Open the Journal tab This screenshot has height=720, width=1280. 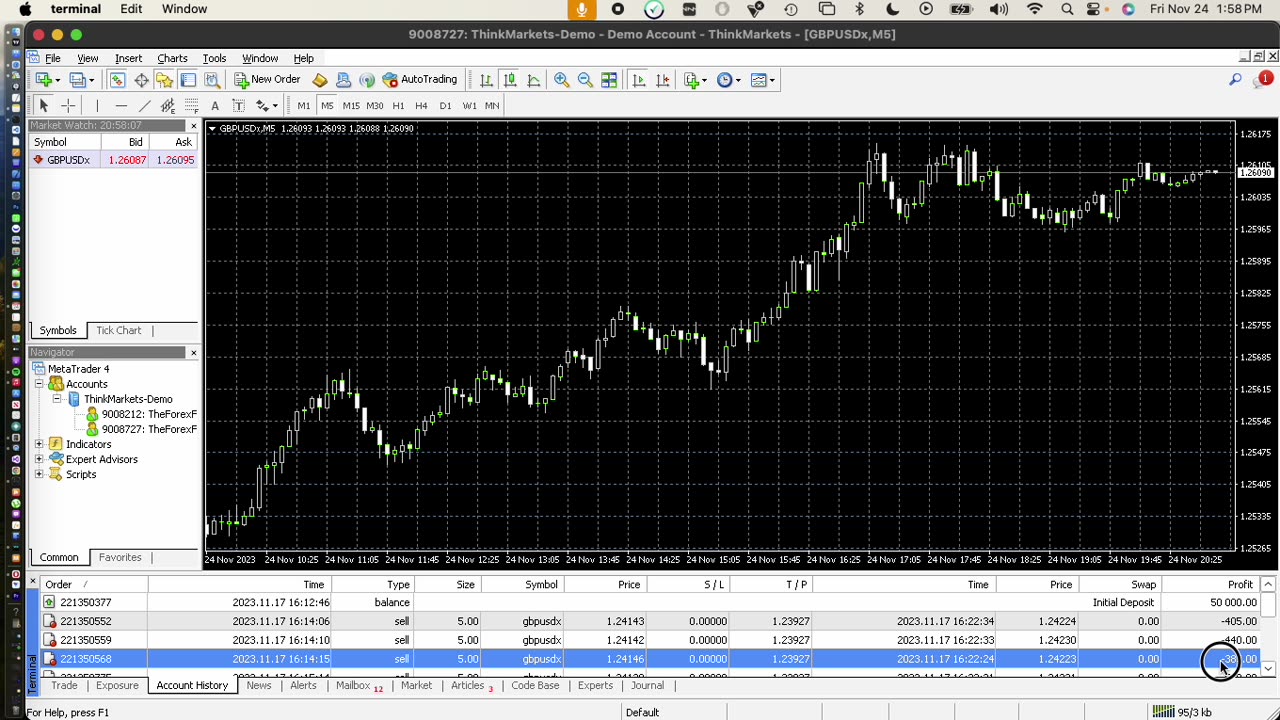647,685
